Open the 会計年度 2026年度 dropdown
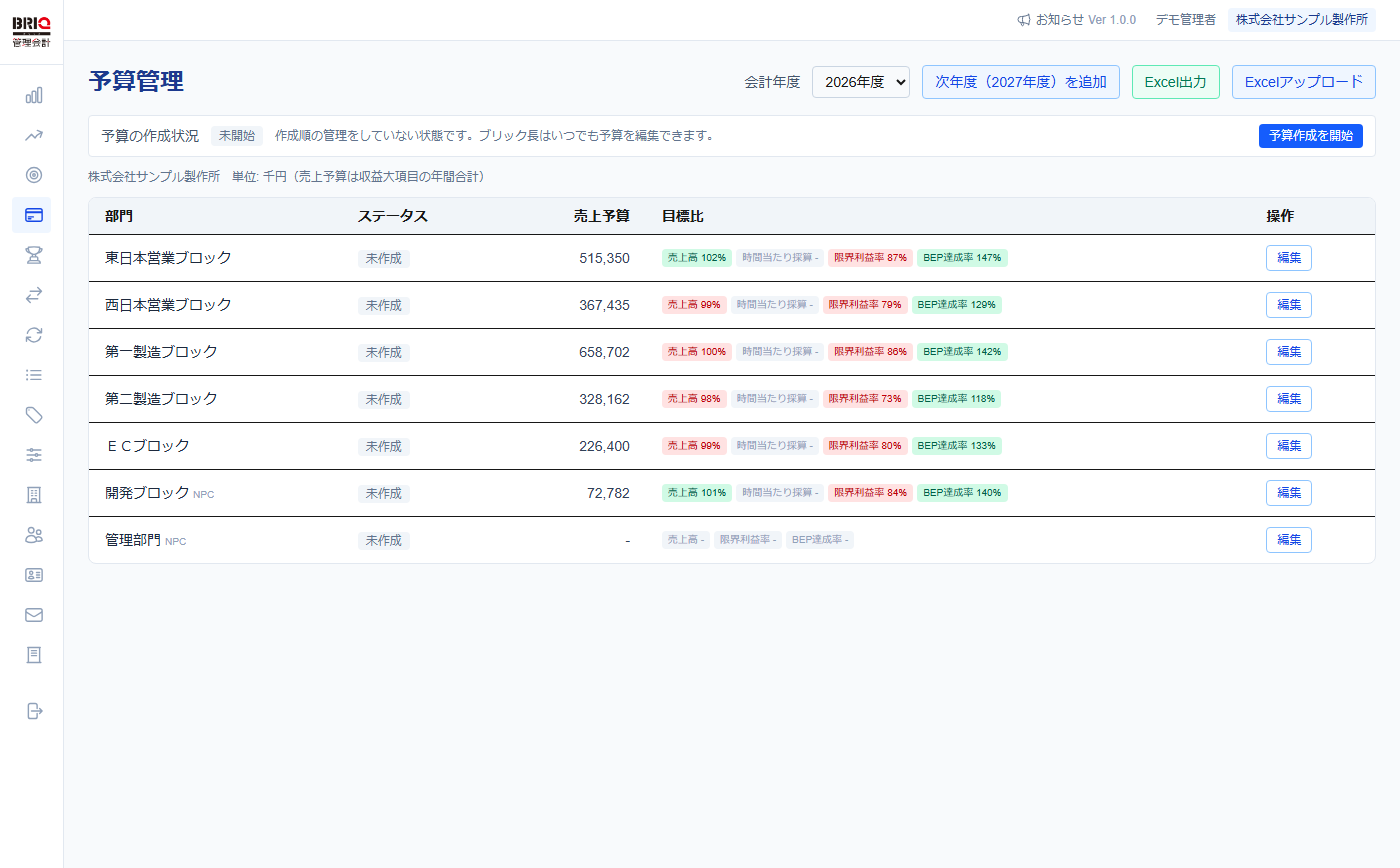This screenshot has height=868, width=1400. coord(861,82)
